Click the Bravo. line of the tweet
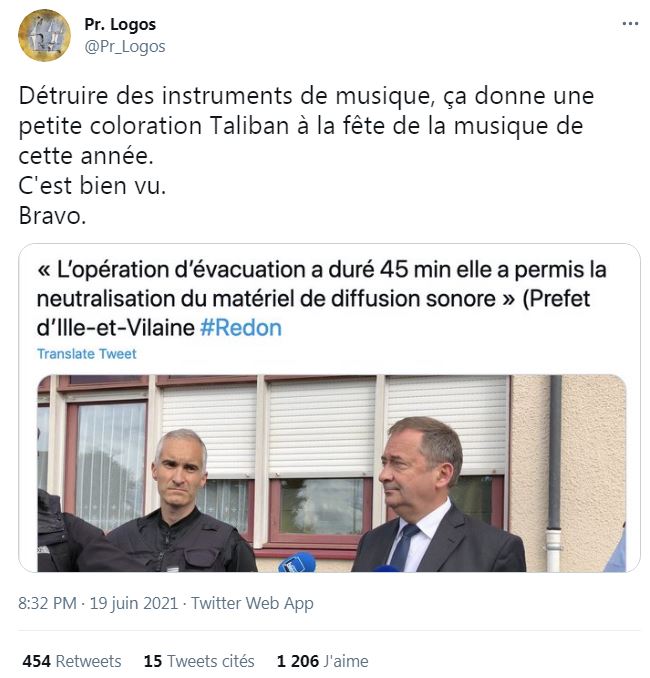 (52, 215)
